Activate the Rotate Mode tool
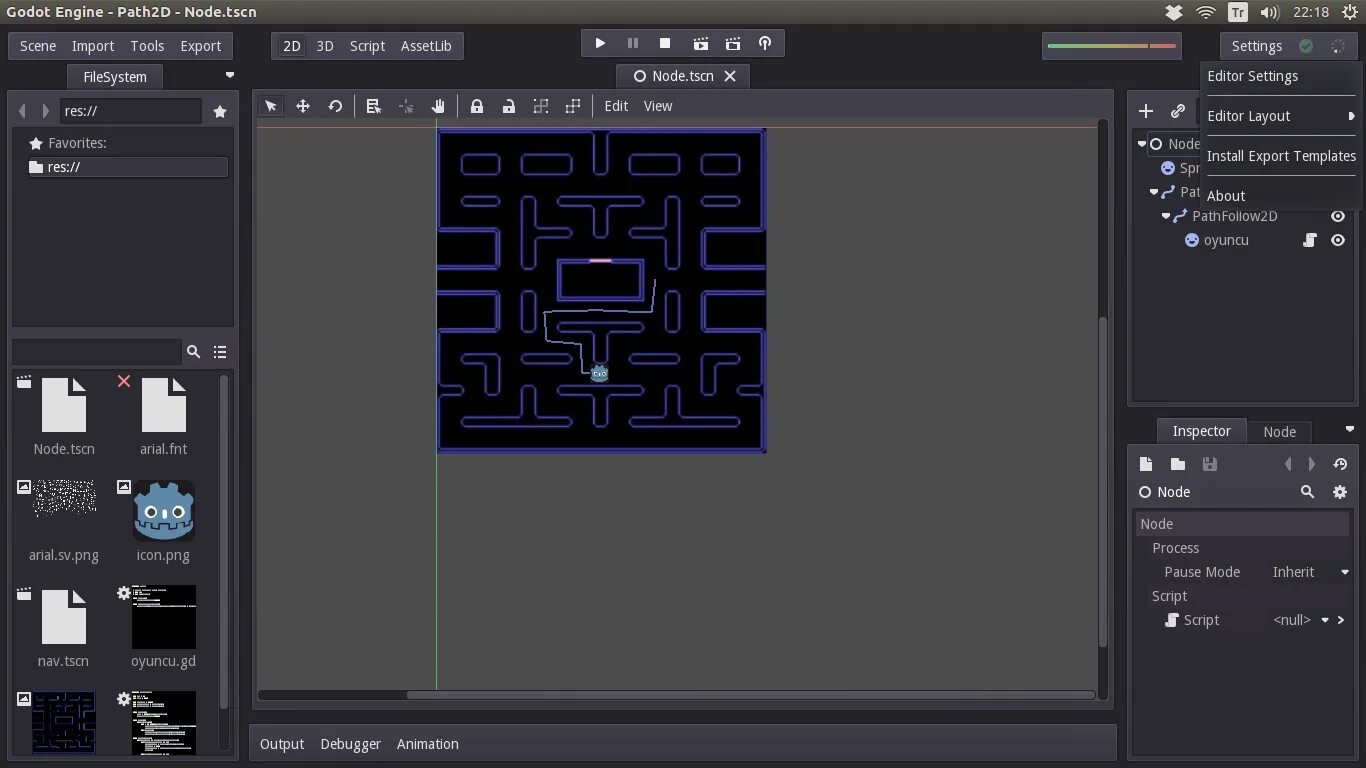1366x768 pixels. 335,106
